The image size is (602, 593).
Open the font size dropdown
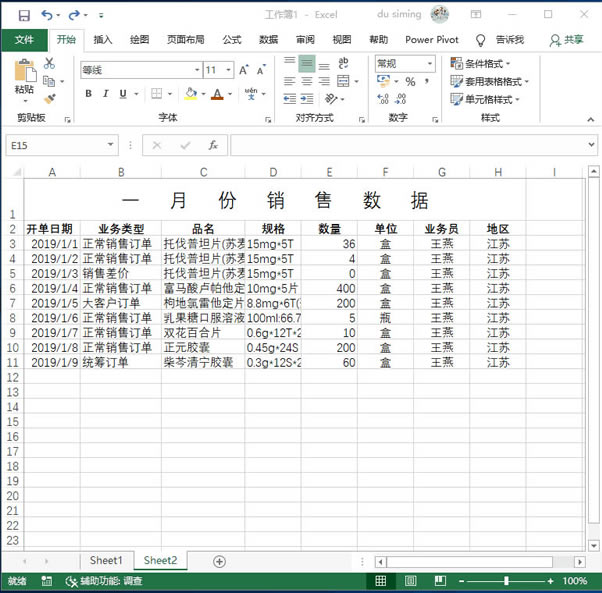(228, 70)
